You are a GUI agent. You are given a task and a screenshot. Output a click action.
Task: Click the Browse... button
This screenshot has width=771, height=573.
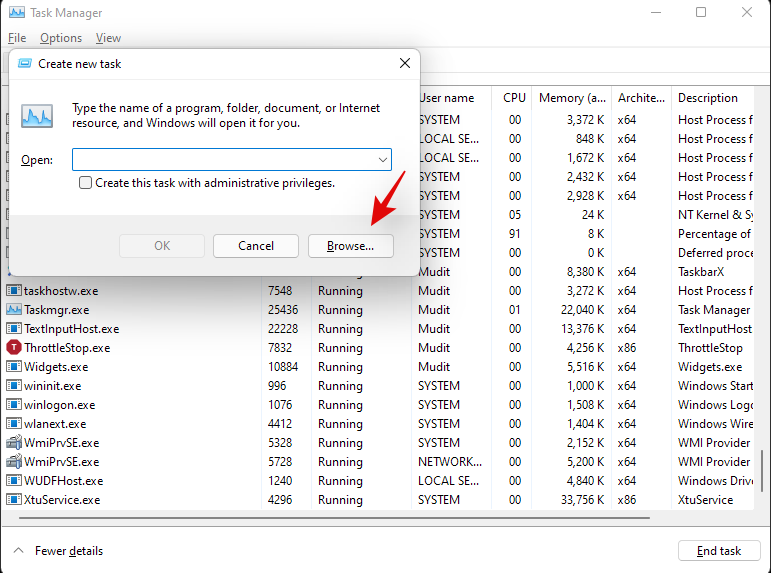click(351, 246)
